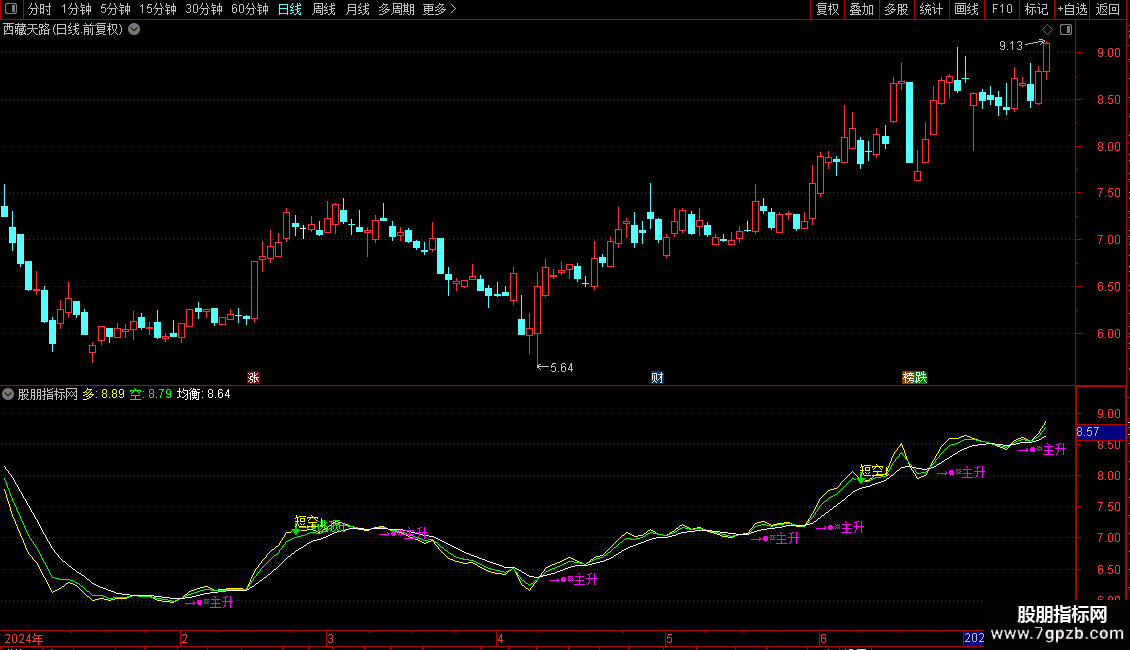
Task: Click the 财 financial event marker
Action: 657,378
